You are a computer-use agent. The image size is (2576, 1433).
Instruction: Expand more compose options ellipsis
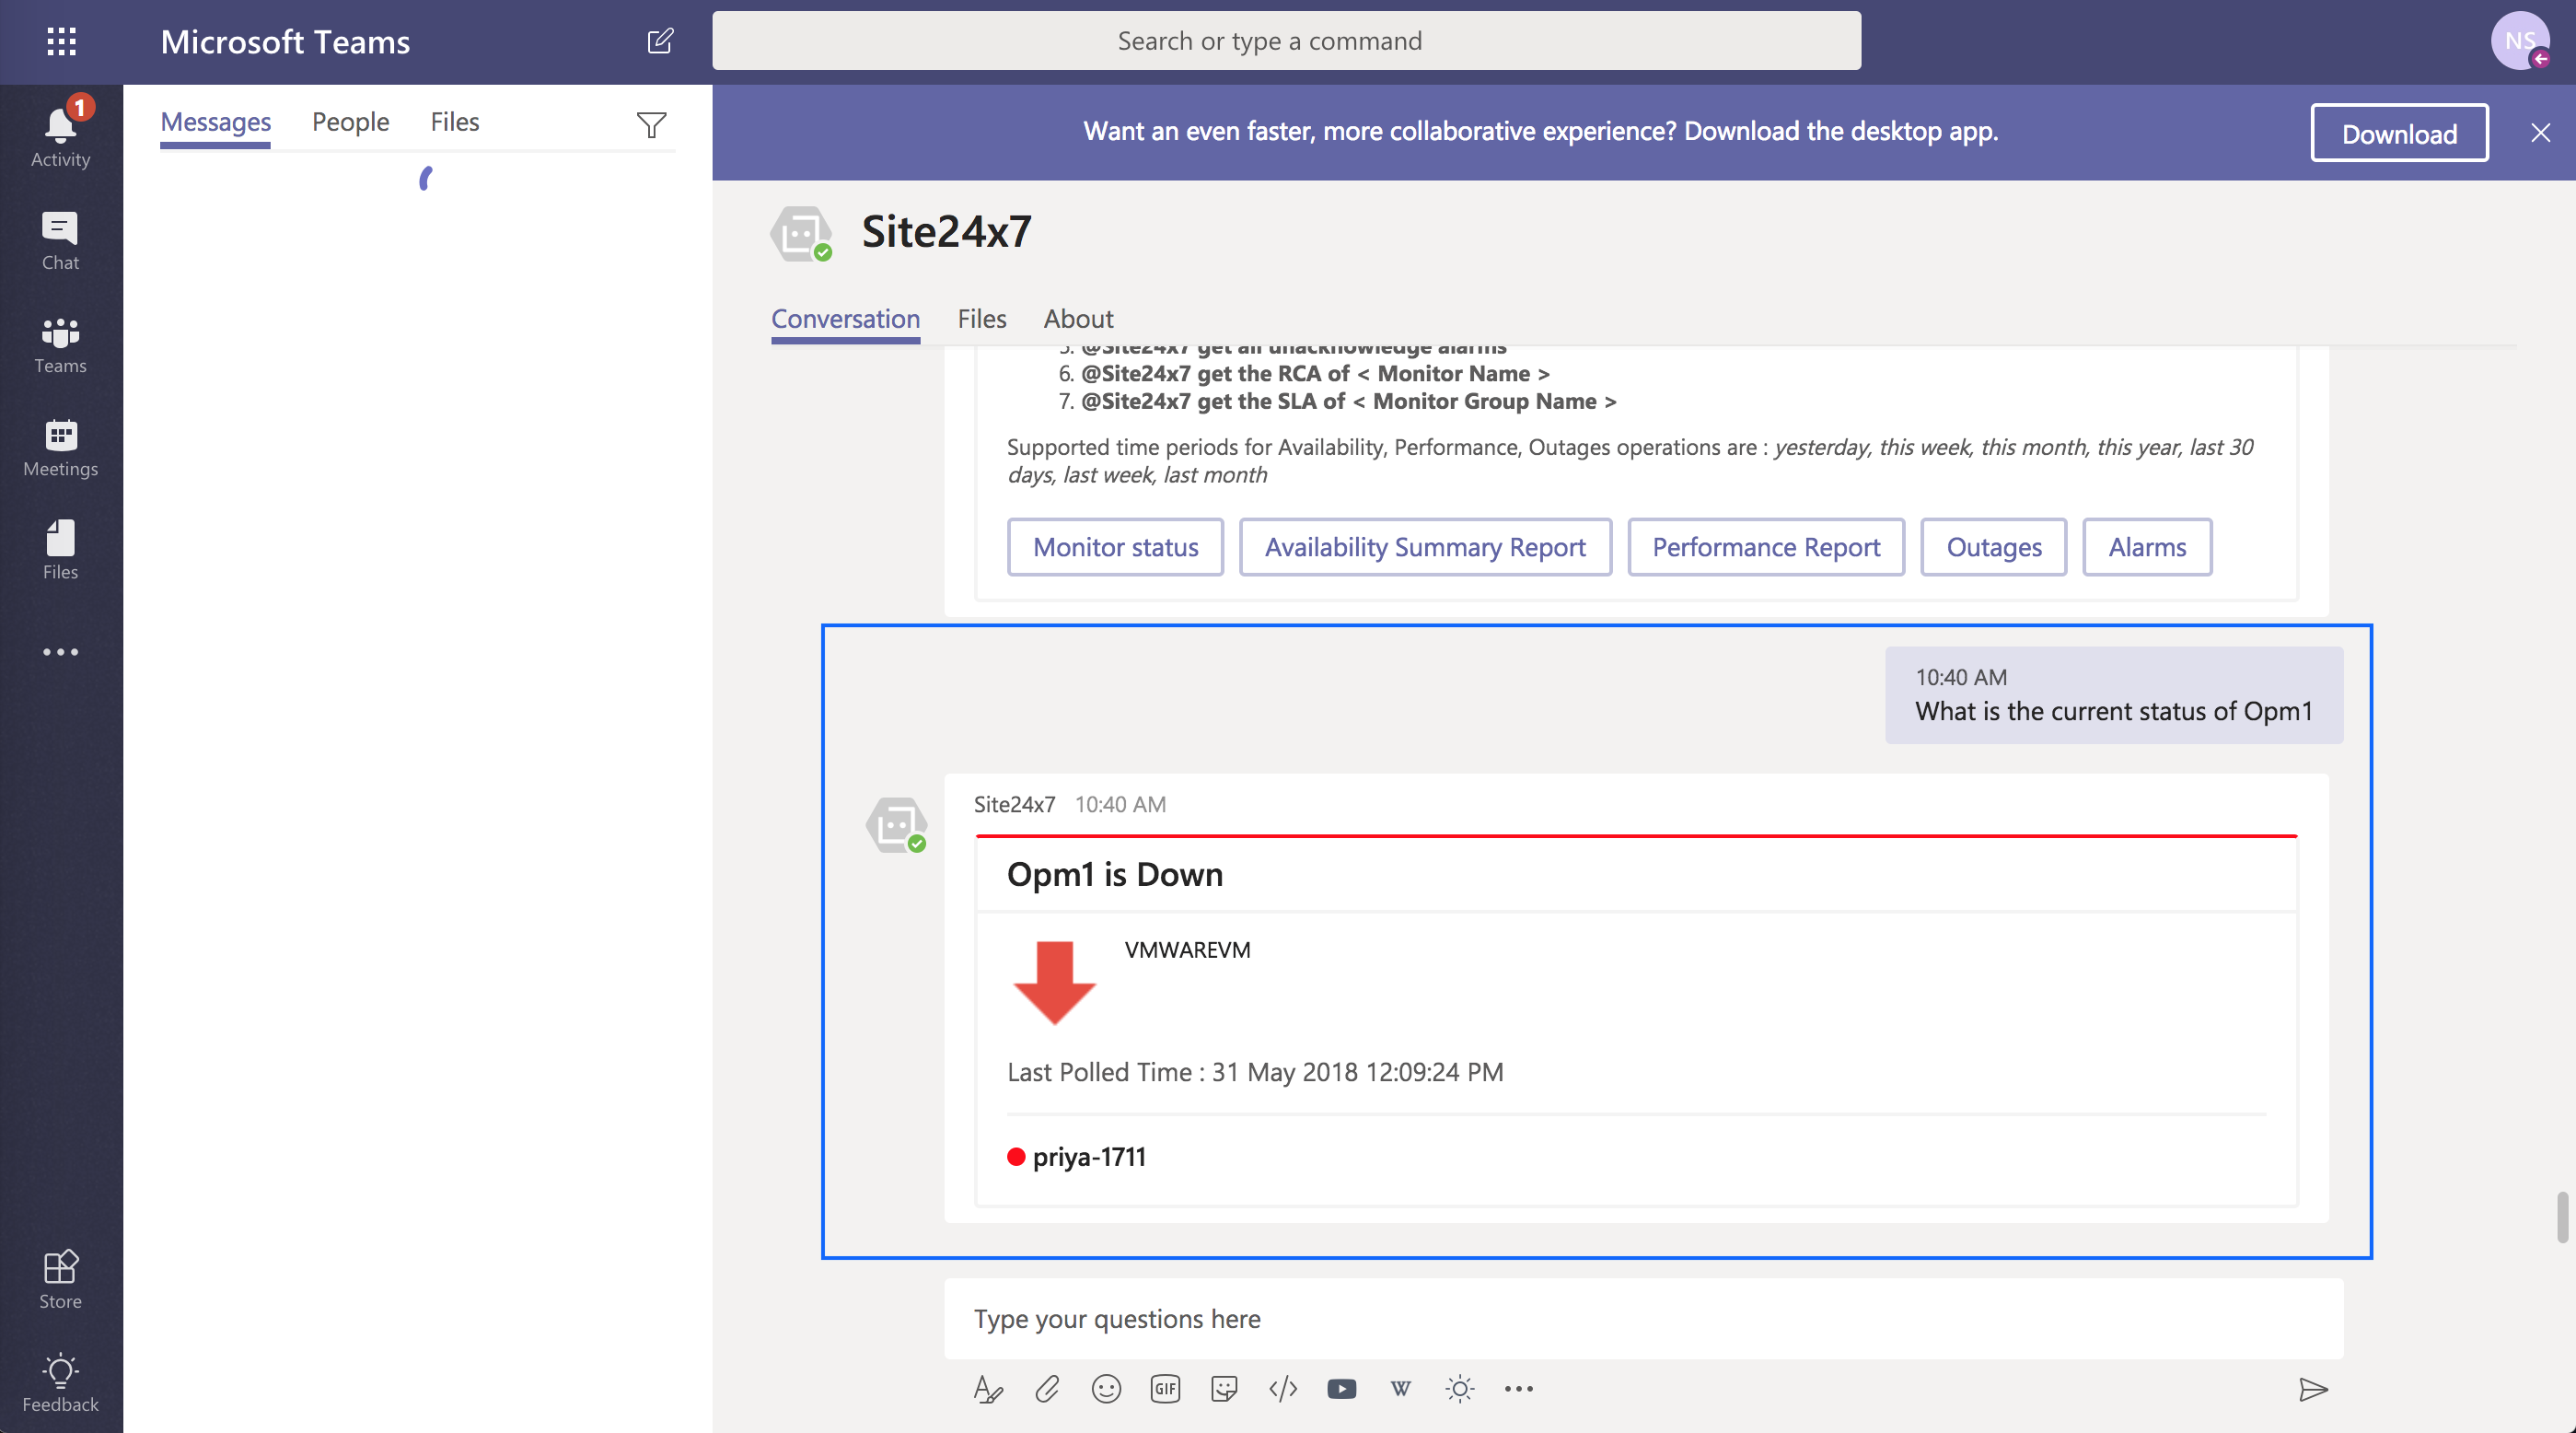(x=1518, y=1388)
